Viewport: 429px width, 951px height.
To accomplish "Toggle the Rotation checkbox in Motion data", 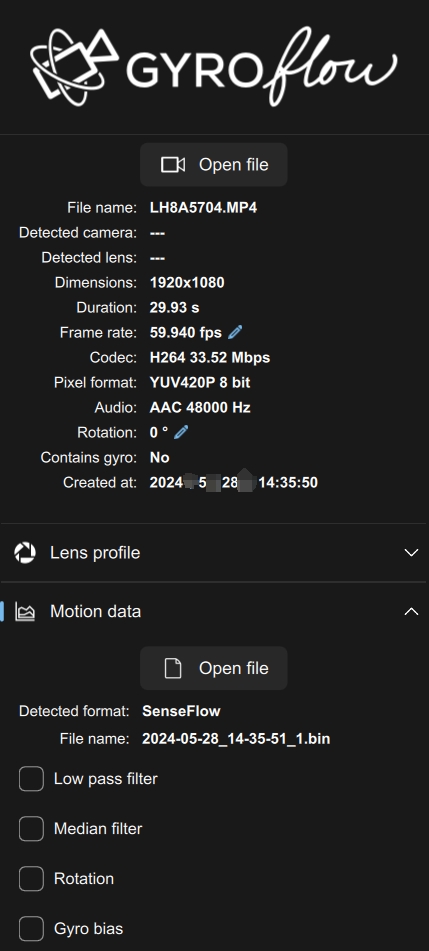I will [31, 879].
